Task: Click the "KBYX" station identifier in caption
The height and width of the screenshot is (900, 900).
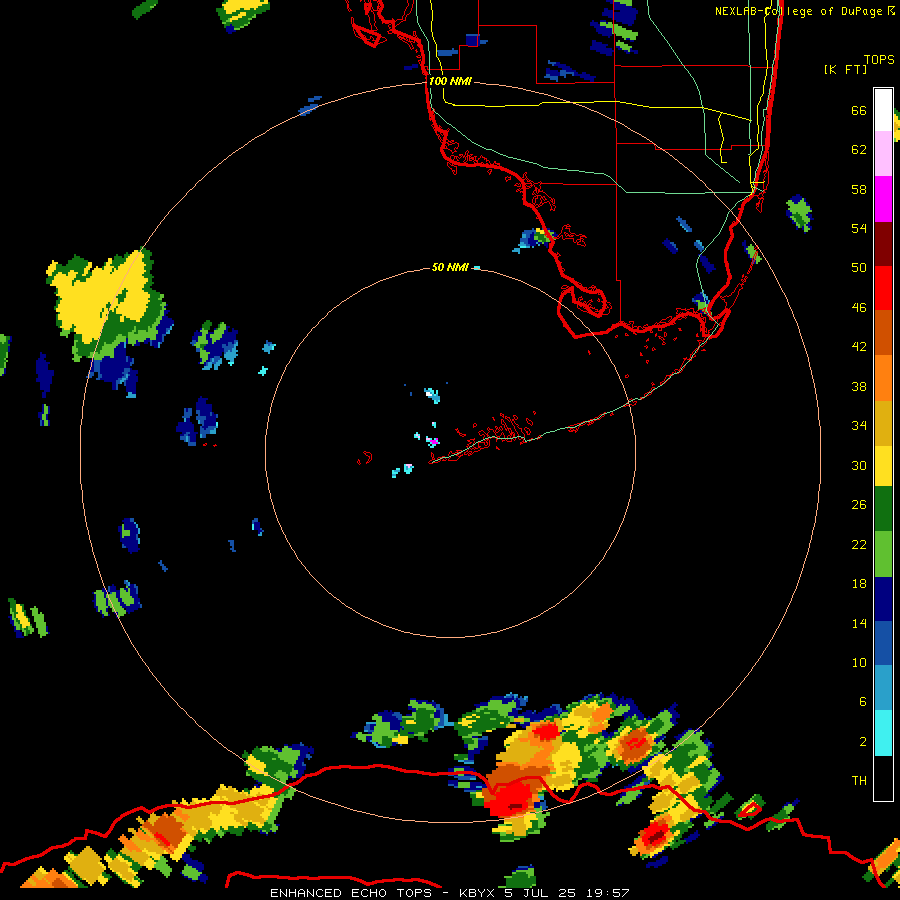Action: tap(477, 893)
